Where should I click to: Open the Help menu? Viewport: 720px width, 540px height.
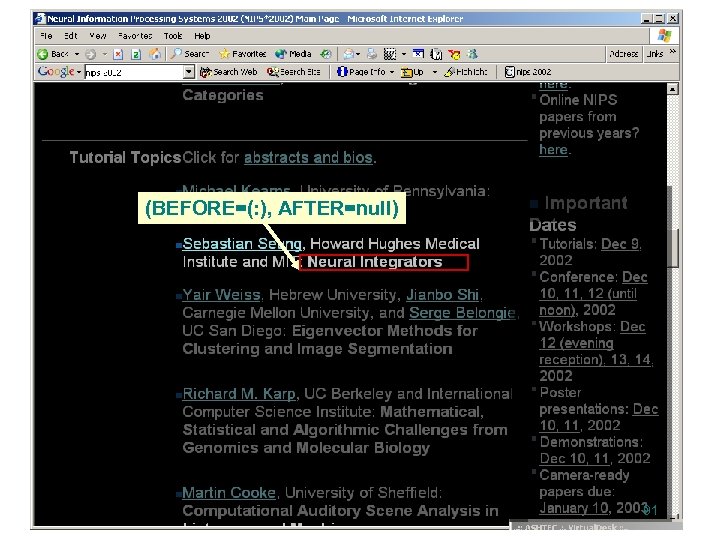pos(202,36)
